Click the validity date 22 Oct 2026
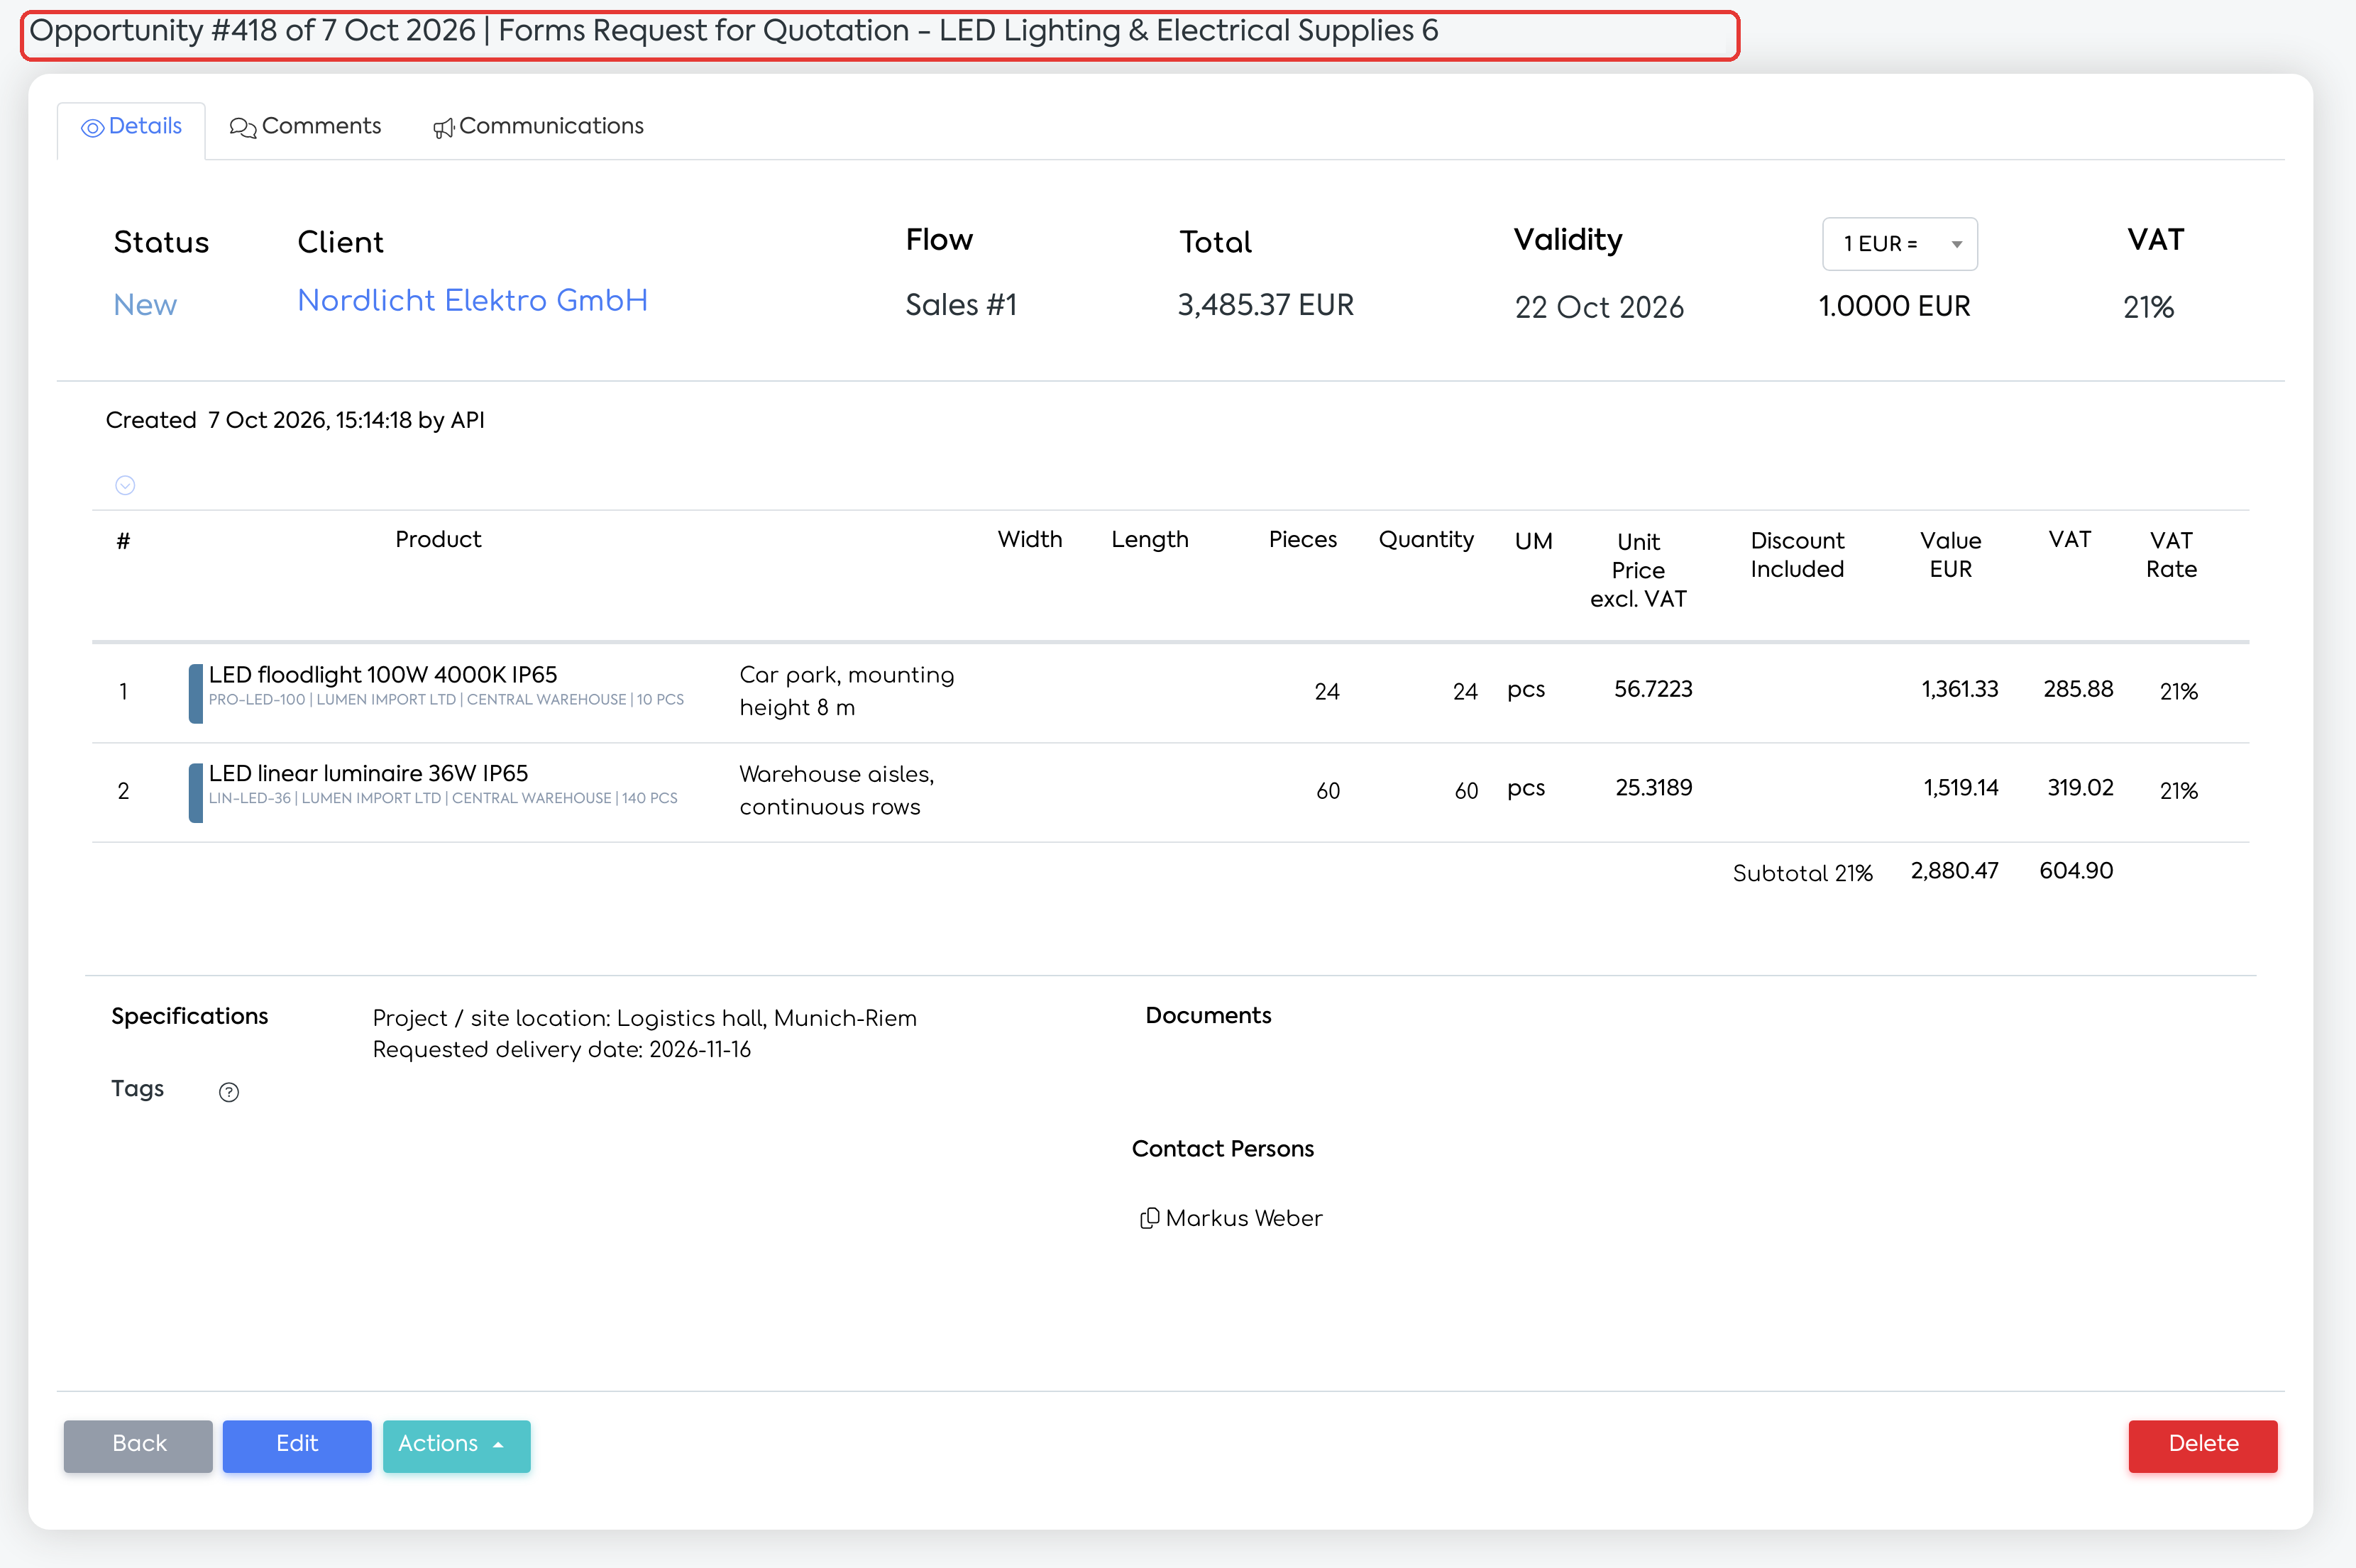 coord(1599,307)
